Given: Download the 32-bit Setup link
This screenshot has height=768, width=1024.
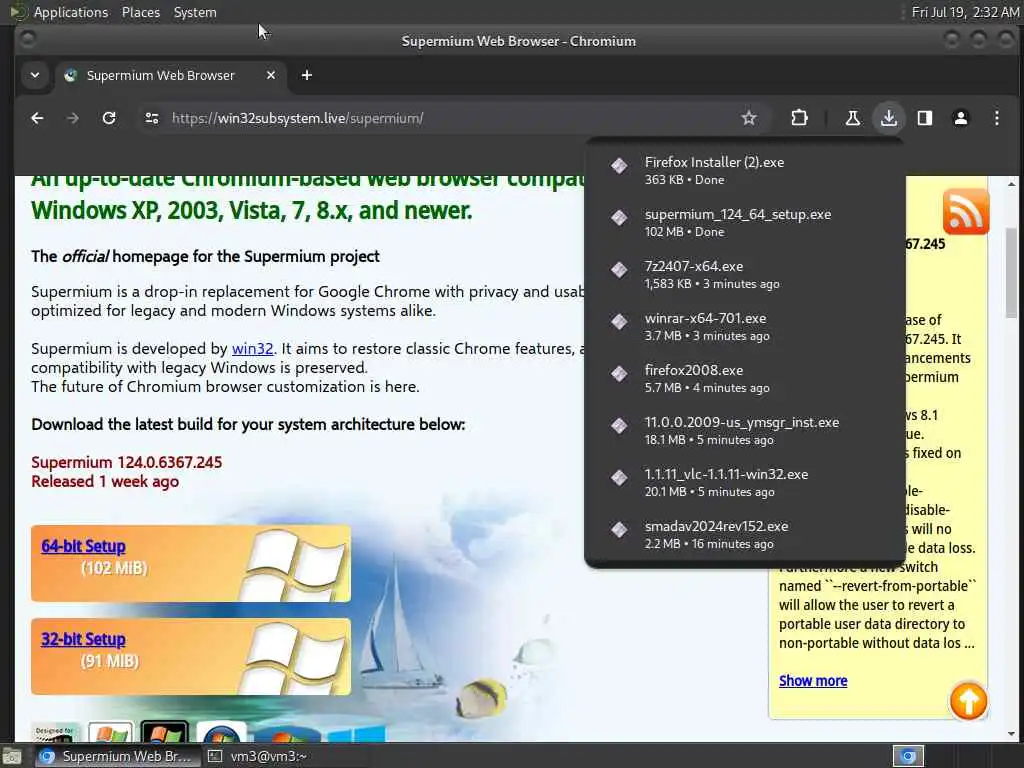Looking at the screenshot, I should click(x=83, y=639).
